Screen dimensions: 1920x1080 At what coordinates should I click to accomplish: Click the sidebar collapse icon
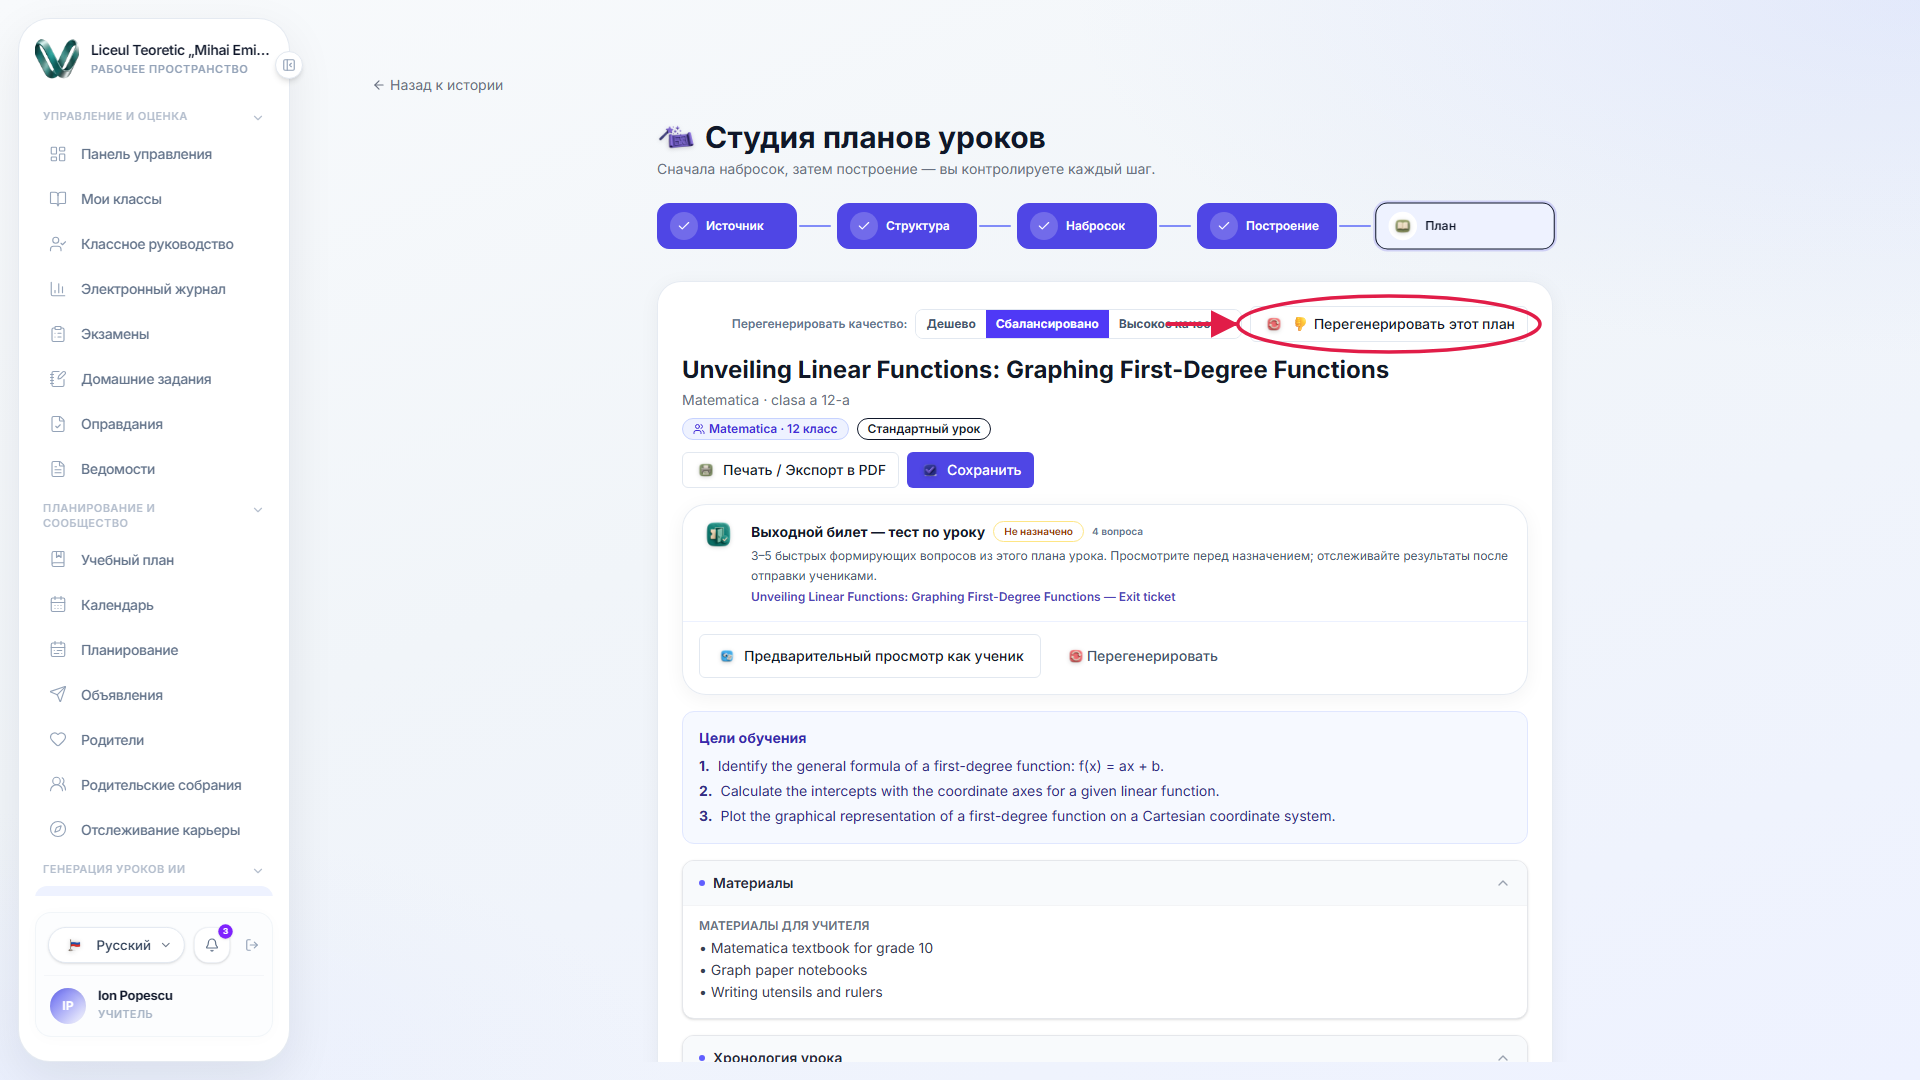coord(289,65)
